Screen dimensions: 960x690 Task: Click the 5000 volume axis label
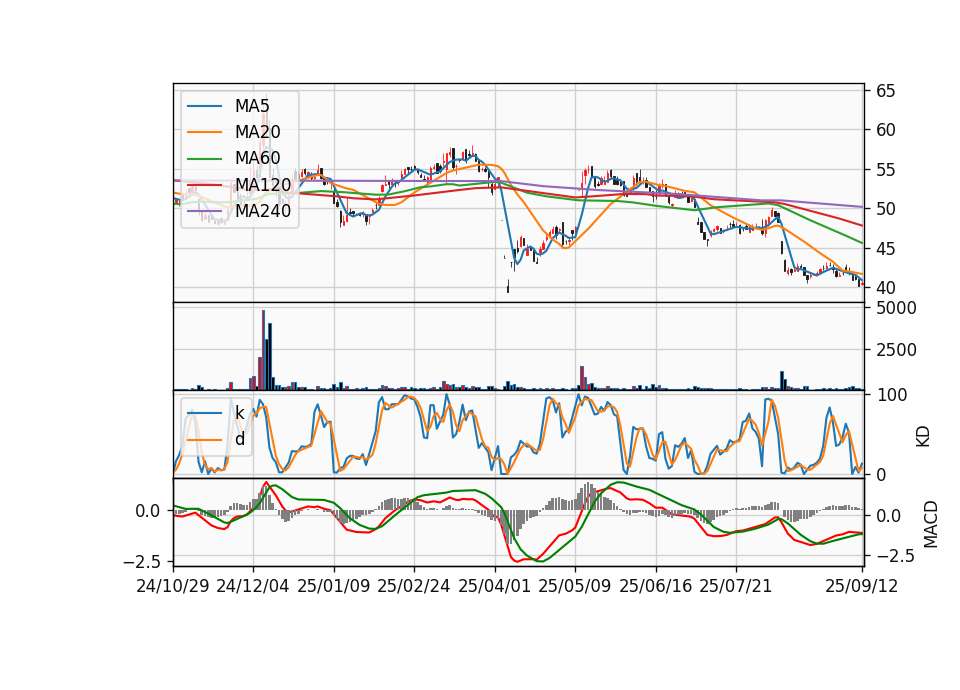pos(896,308)
